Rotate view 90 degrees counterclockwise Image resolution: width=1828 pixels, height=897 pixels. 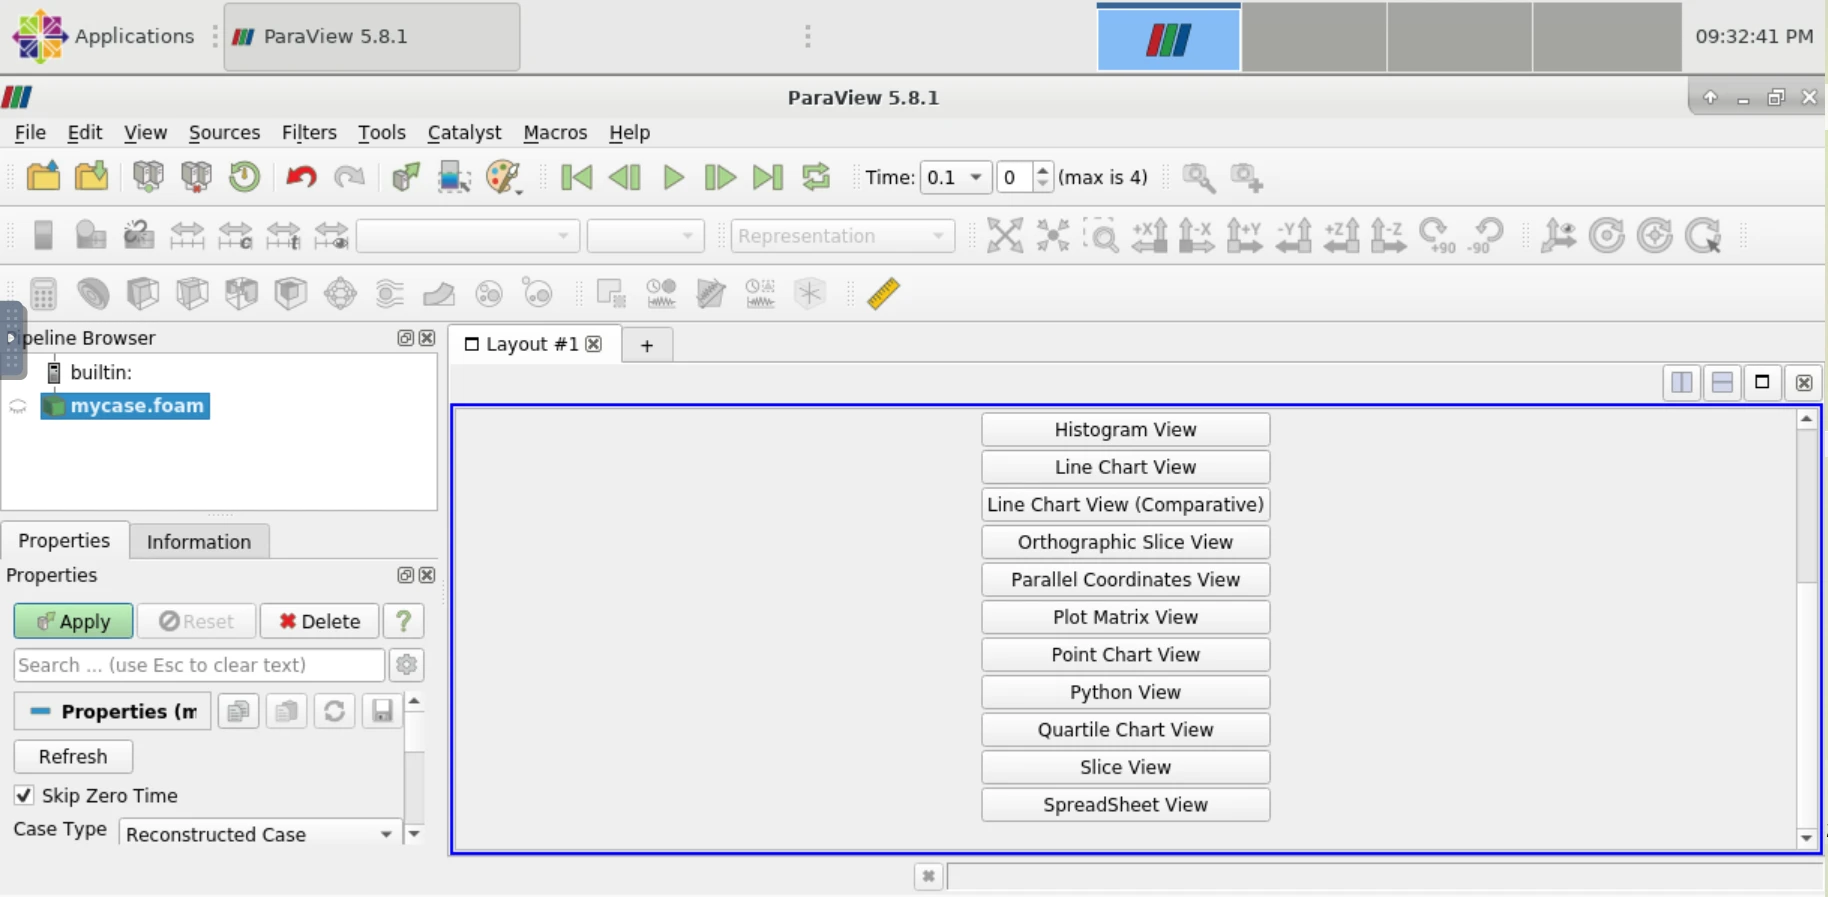click(1486, 236)
